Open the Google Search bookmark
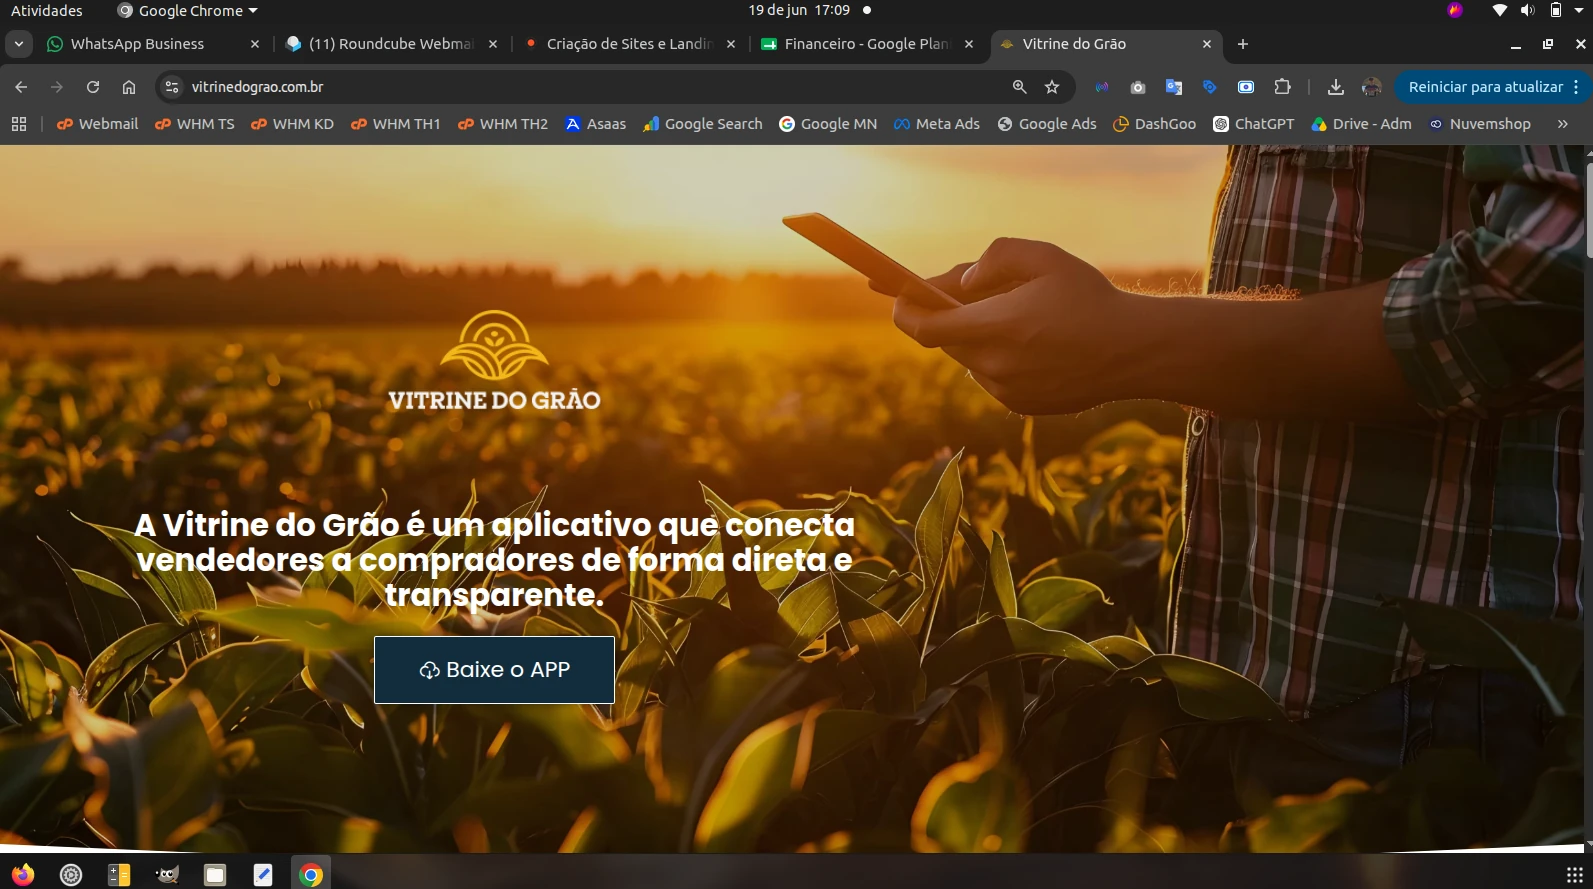1593x889 pixels. point(703,124)
